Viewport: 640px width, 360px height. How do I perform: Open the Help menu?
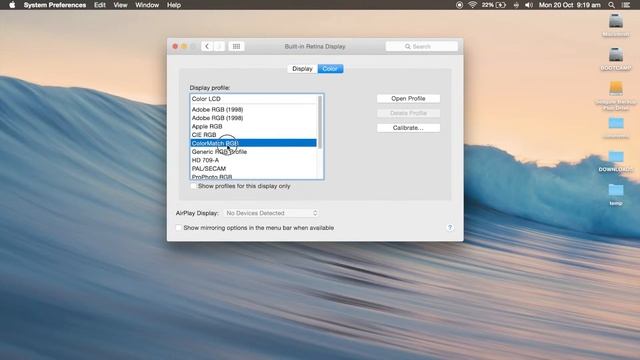[x=174, y=5]
